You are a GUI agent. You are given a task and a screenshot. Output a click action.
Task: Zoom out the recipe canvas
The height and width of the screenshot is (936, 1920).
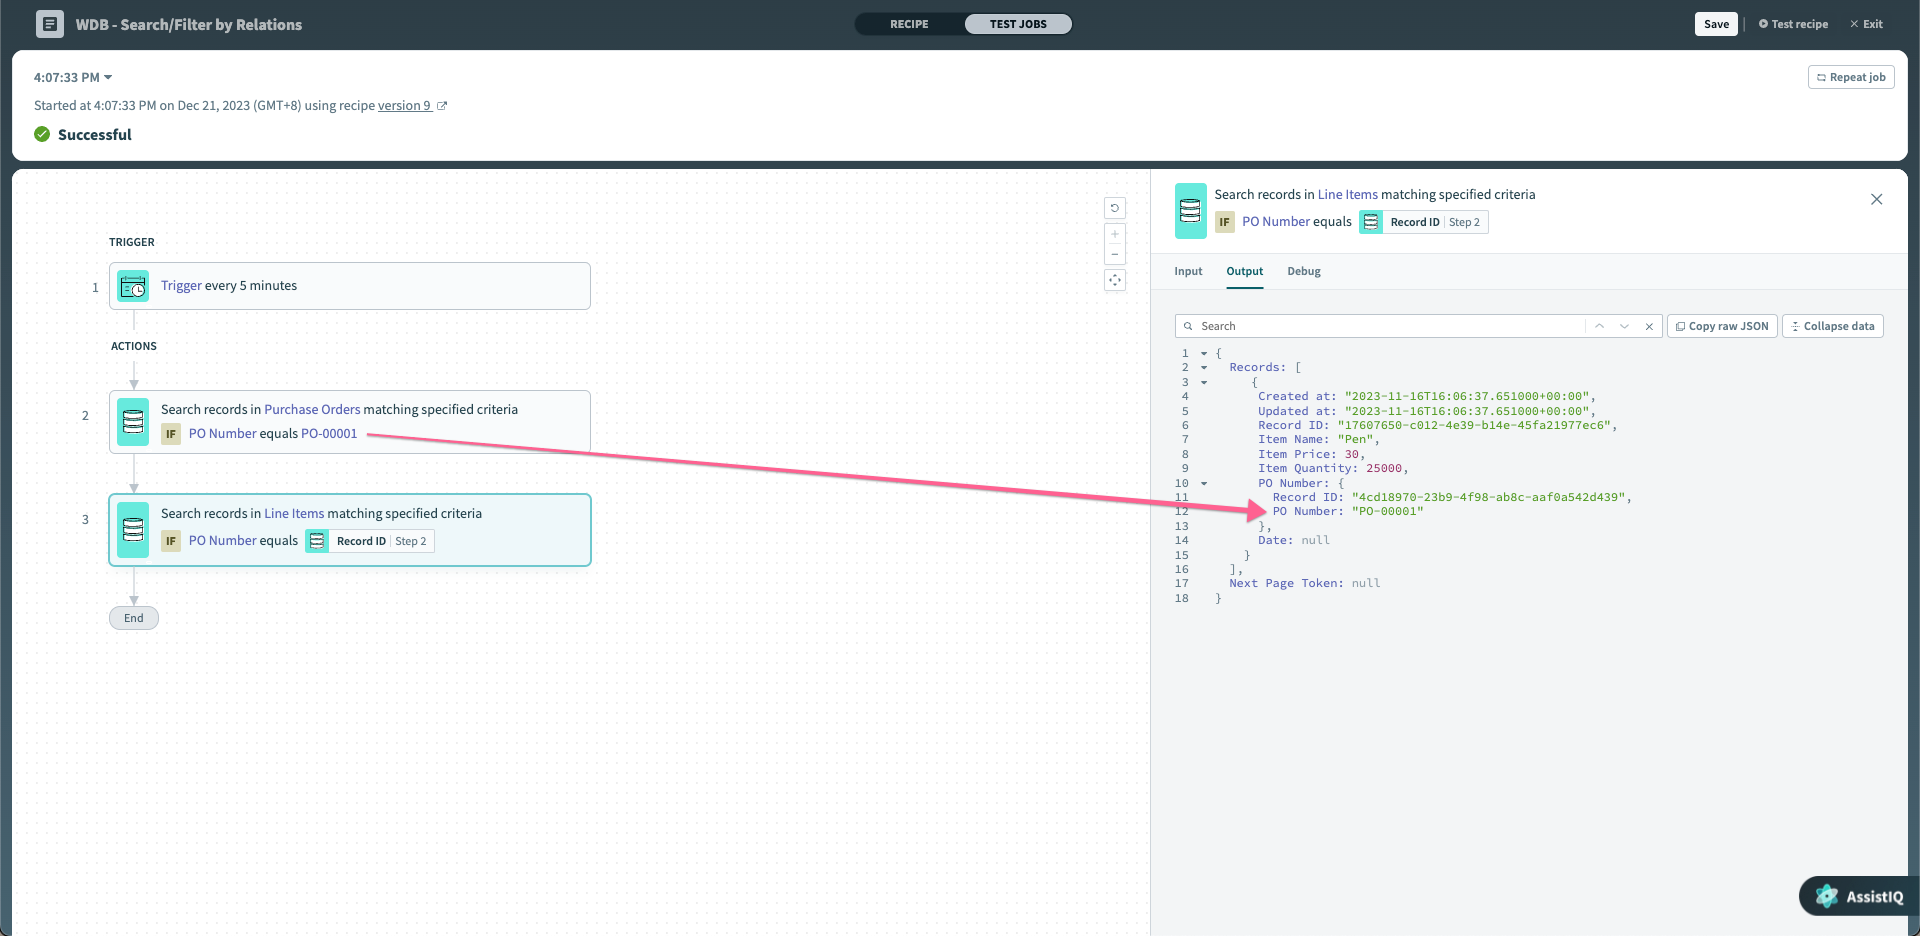(x=1114, y=254)
